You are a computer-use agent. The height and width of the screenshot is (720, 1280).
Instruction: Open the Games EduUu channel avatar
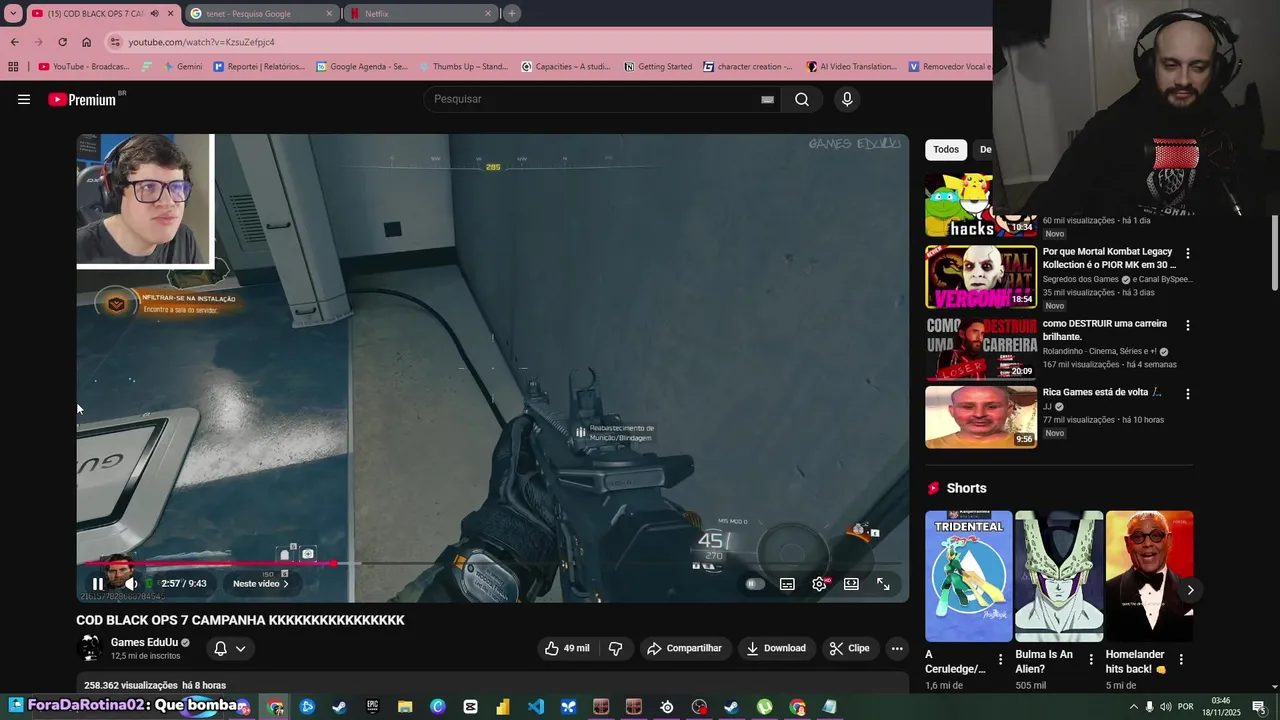[x=90, y=648]
